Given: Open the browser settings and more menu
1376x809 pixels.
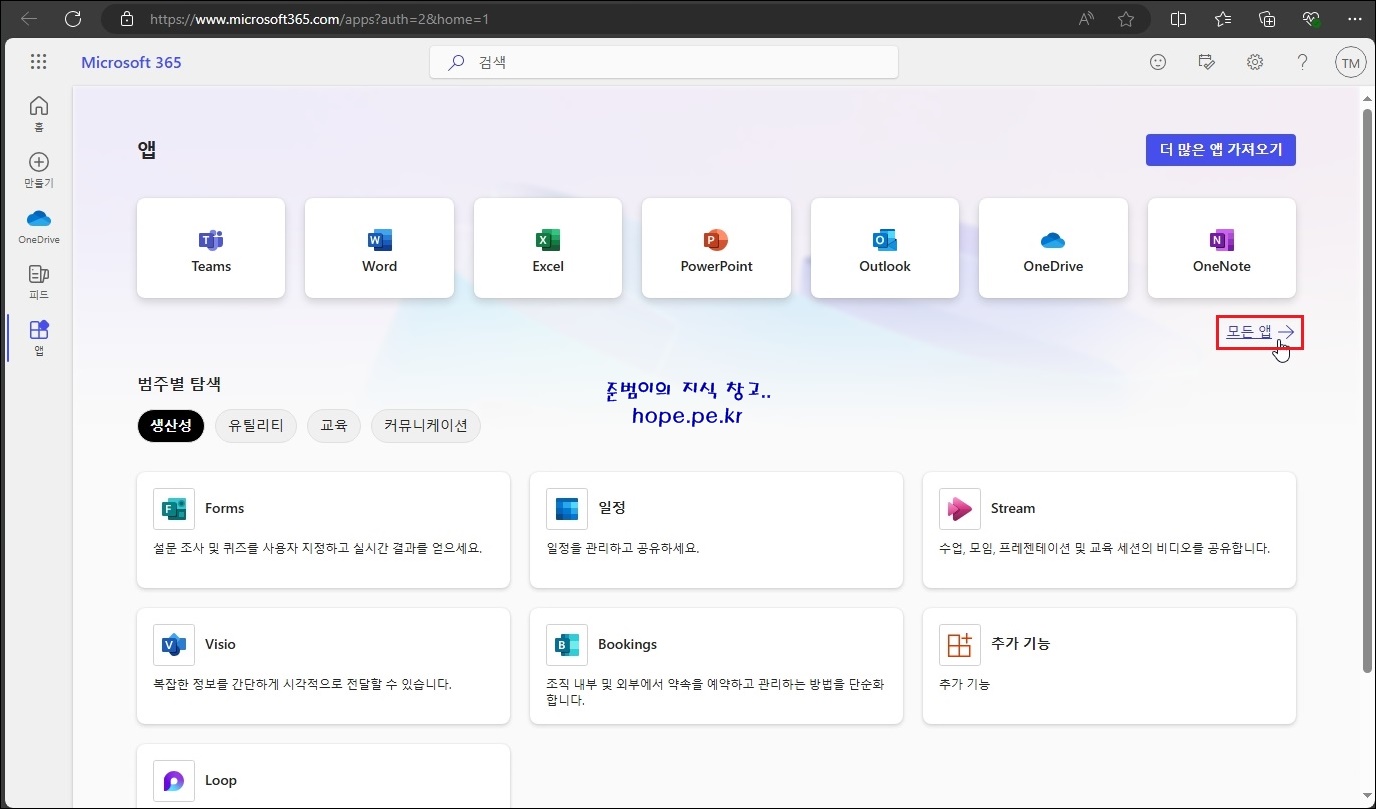Looking at the screenshot, I should 1355,19.
